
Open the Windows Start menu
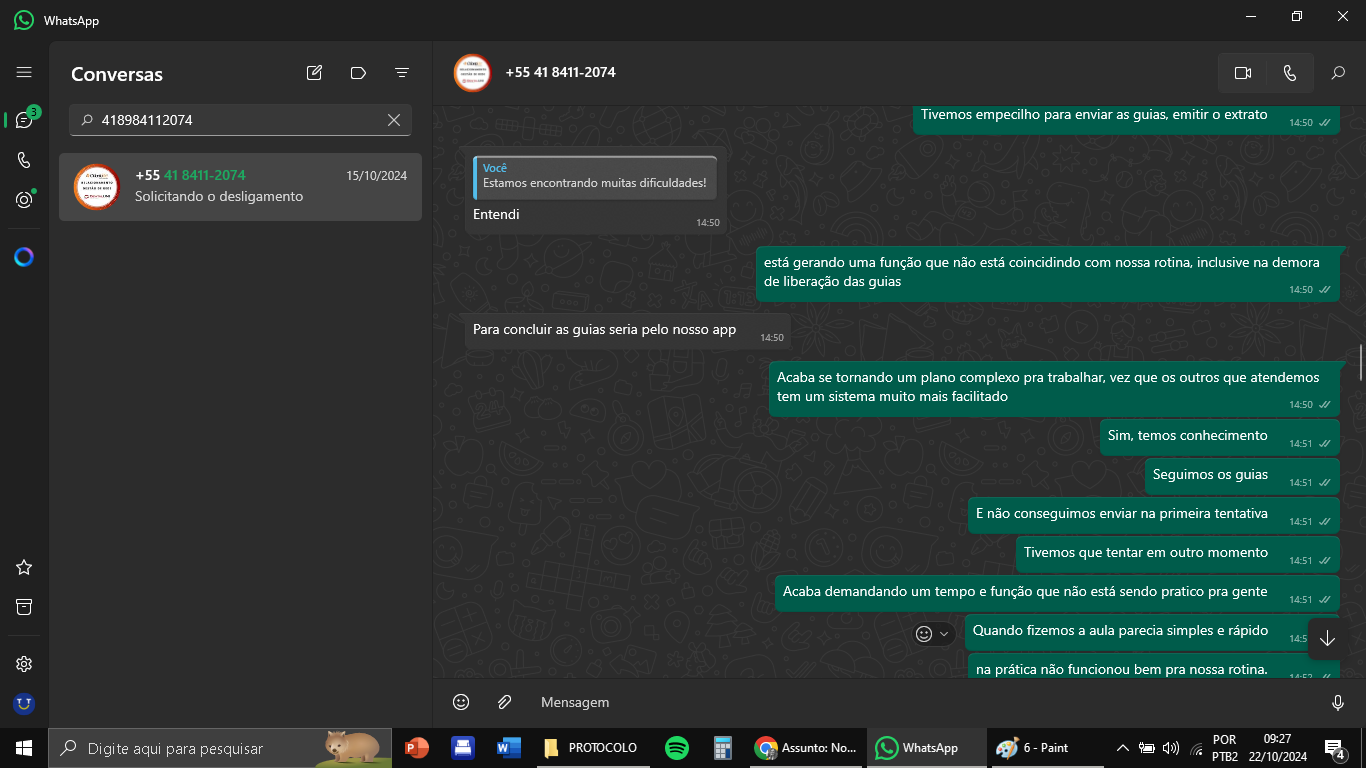[24, 748]
